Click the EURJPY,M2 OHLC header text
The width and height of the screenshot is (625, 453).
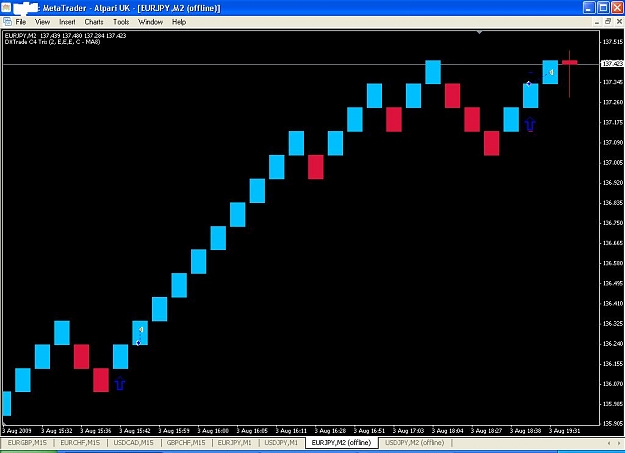65,35
